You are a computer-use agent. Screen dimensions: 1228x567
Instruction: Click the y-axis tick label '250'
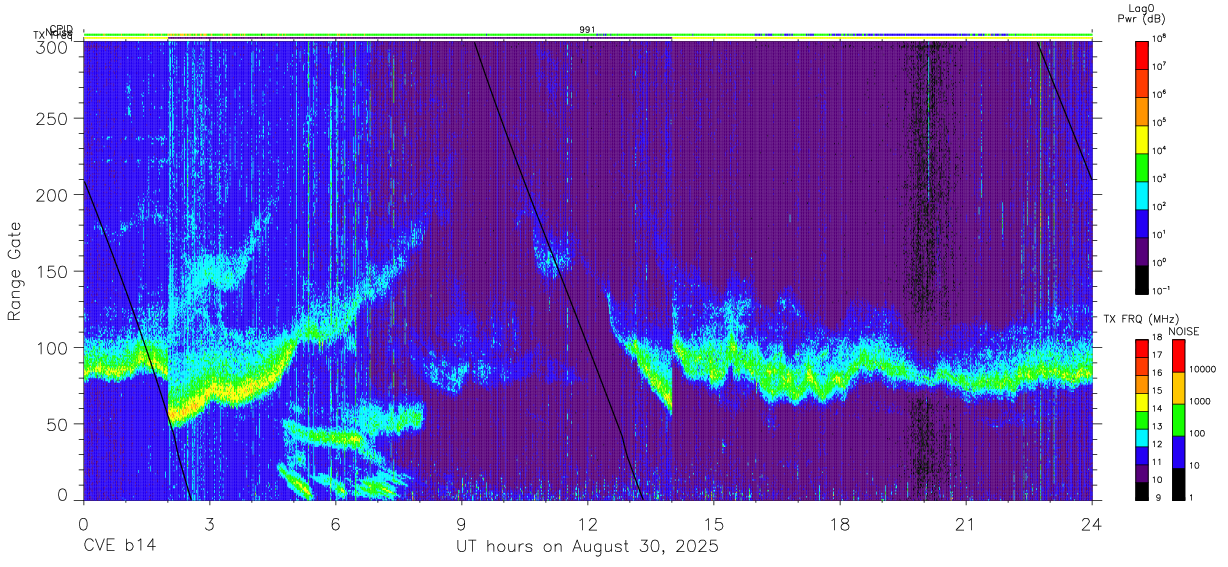click(54, 118)
